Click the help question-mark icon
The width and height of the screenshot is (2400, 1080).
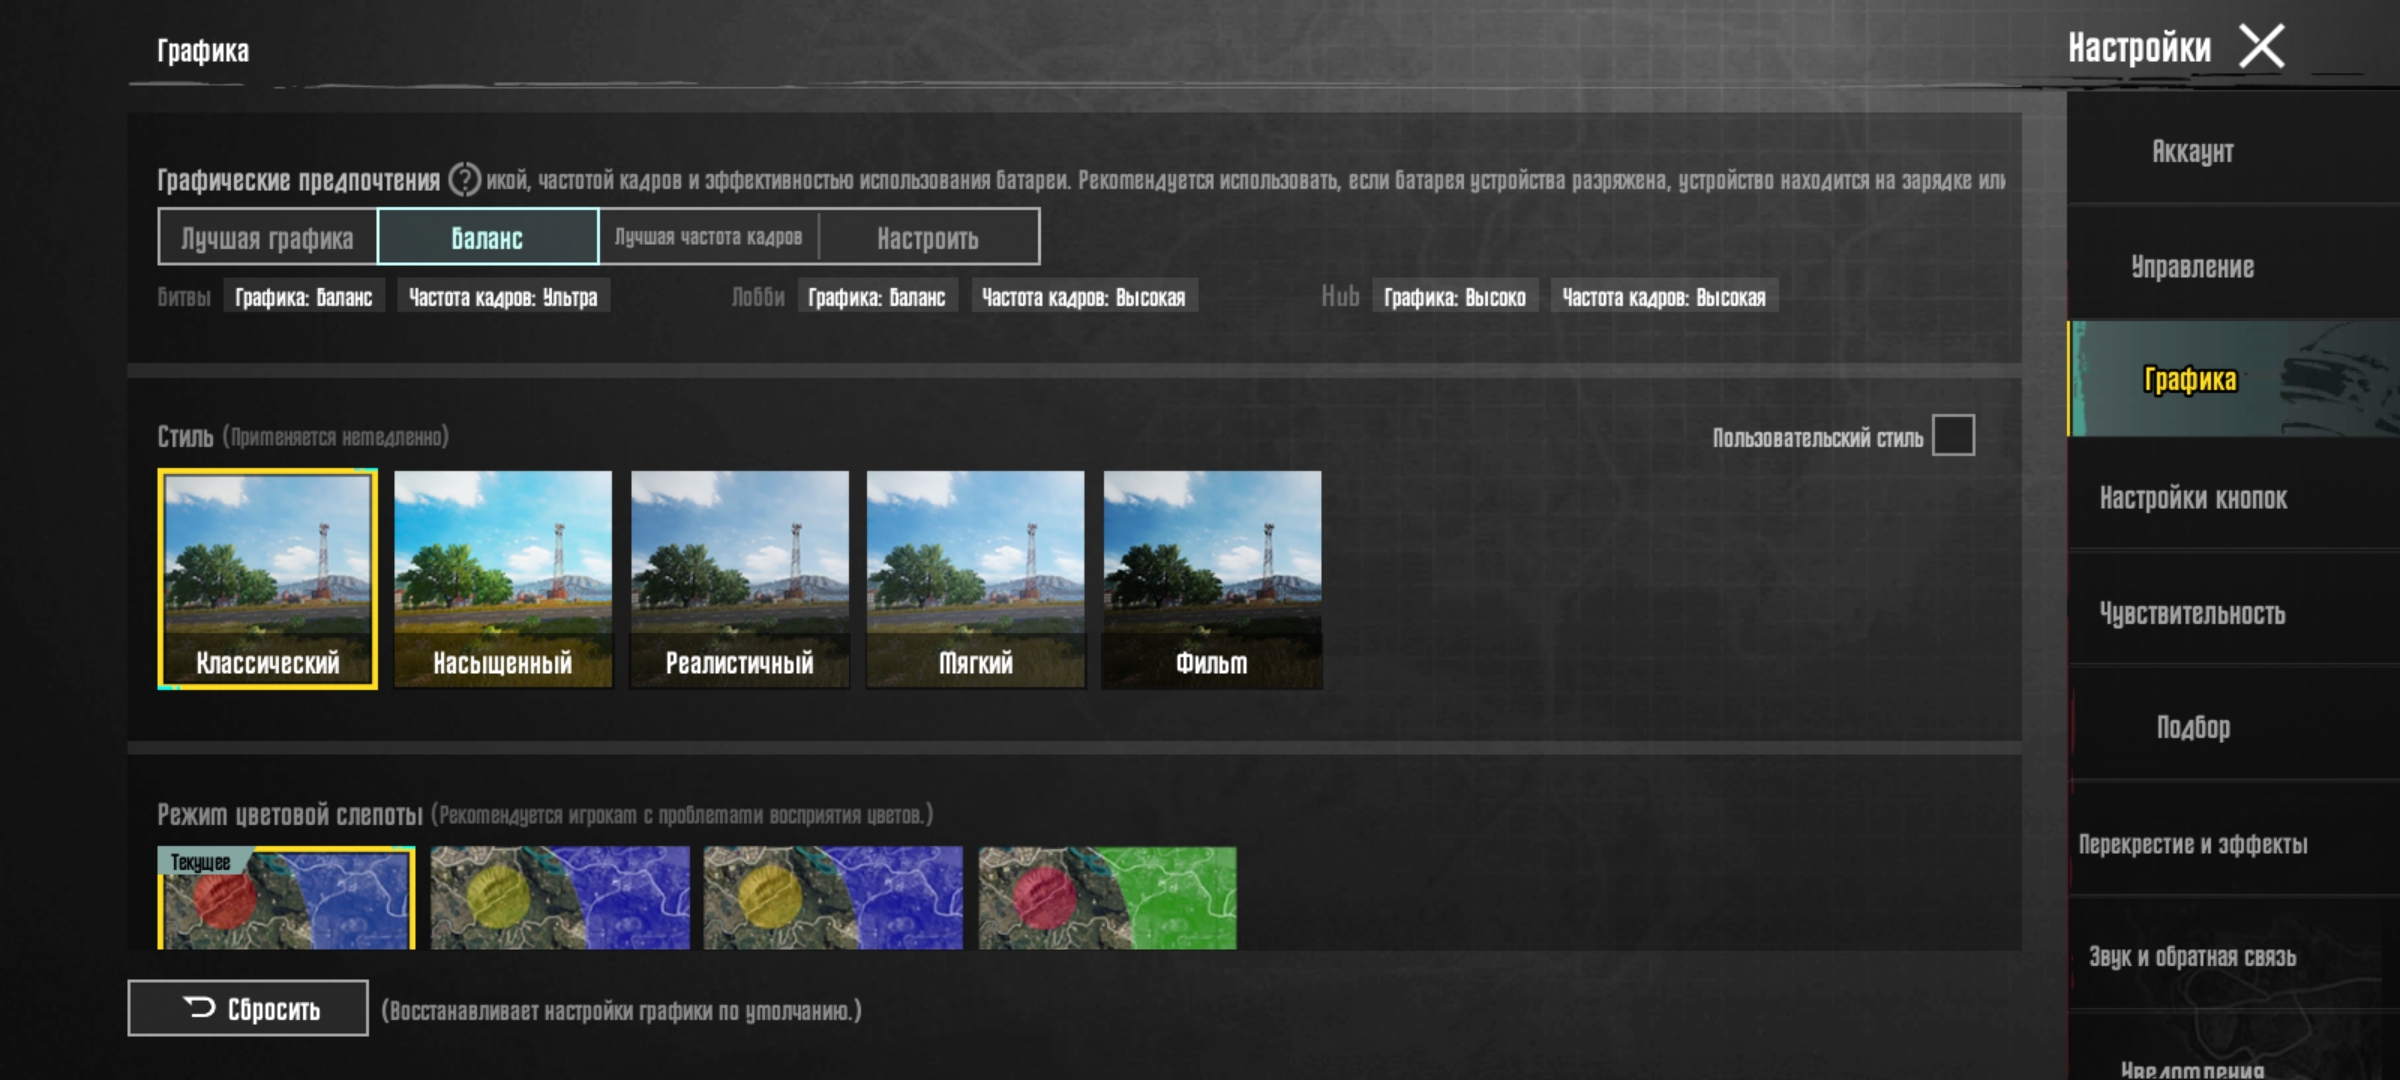coord(464,180)
